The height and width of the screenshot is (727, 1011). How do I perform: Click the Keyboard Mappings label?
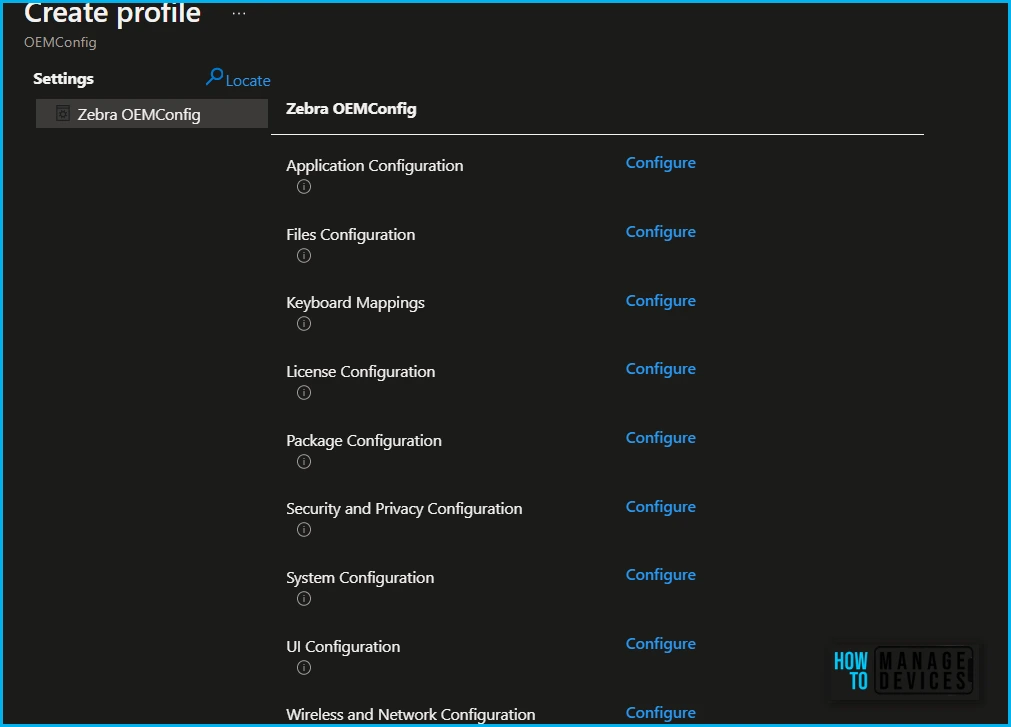point(355,303)
